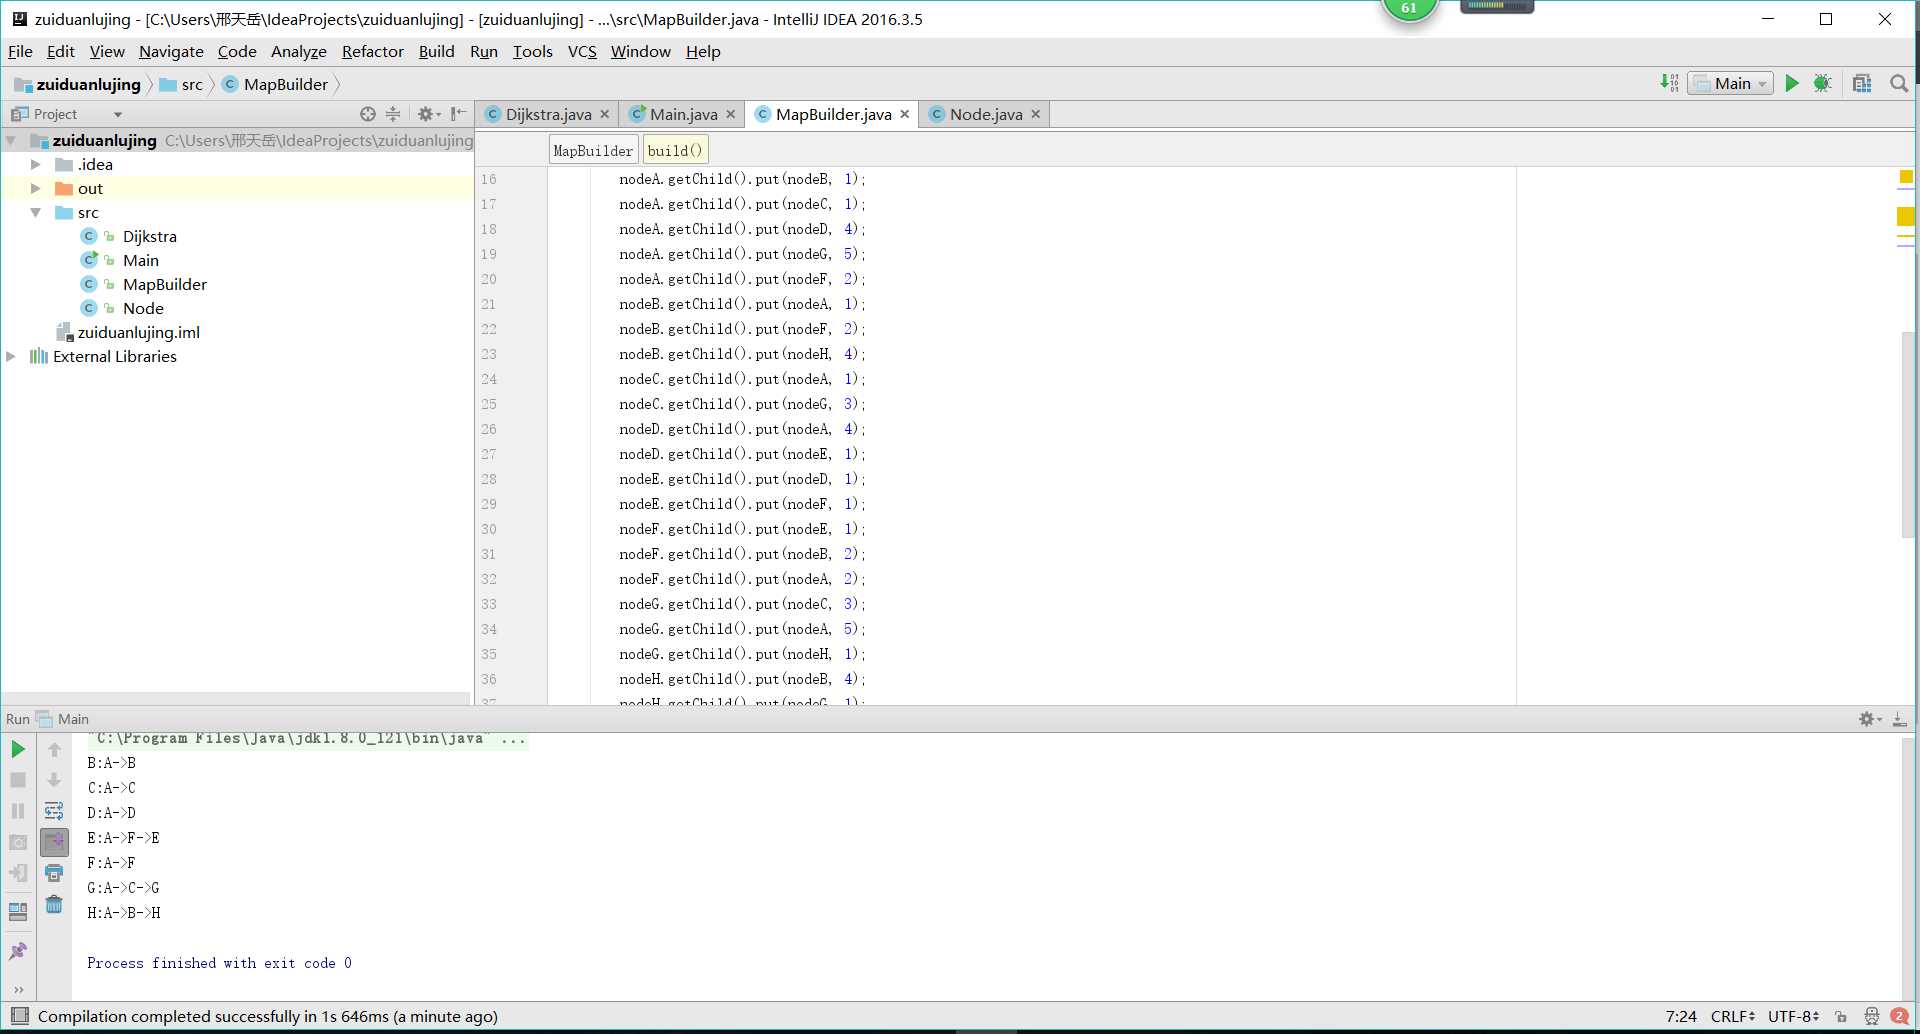Viewport: 1920px width, 1034px height.
Task: Select Node class in project tree
Action: [x=143, y=308]
